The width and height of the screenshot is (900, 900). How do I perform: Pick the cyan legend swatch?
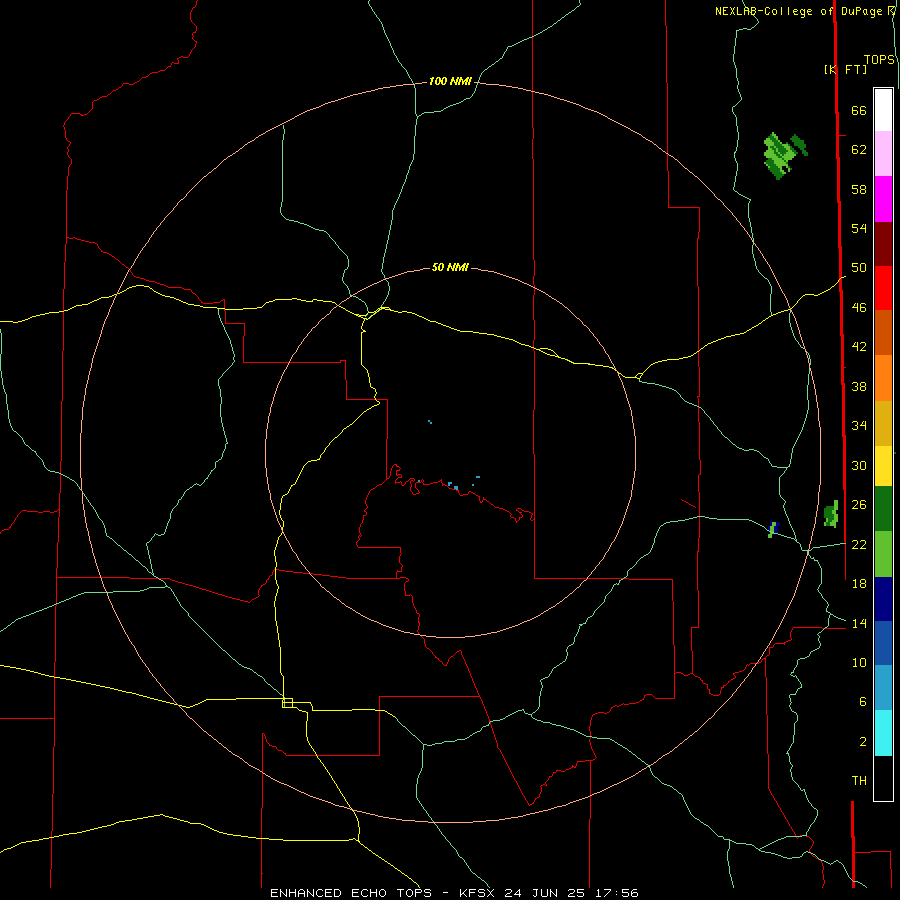tap(883, 733)
